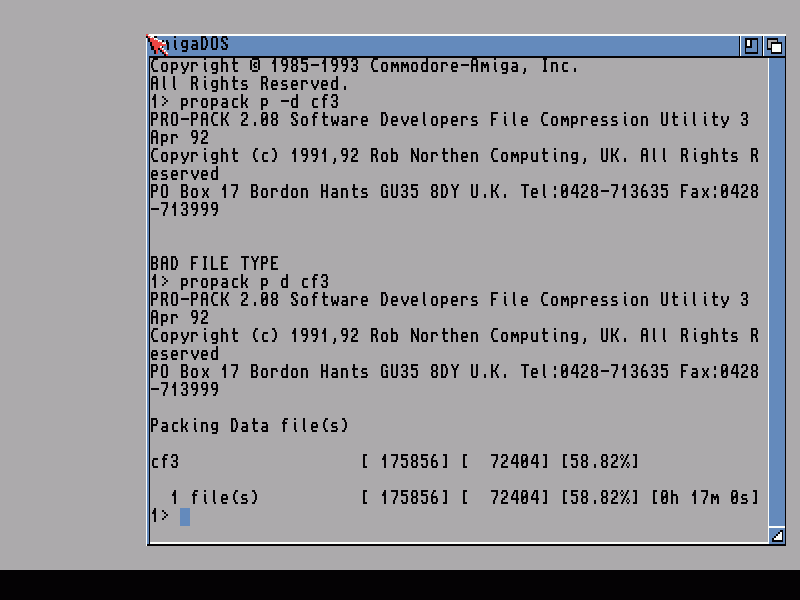Click the '1 file(s)' summary label

214,497
